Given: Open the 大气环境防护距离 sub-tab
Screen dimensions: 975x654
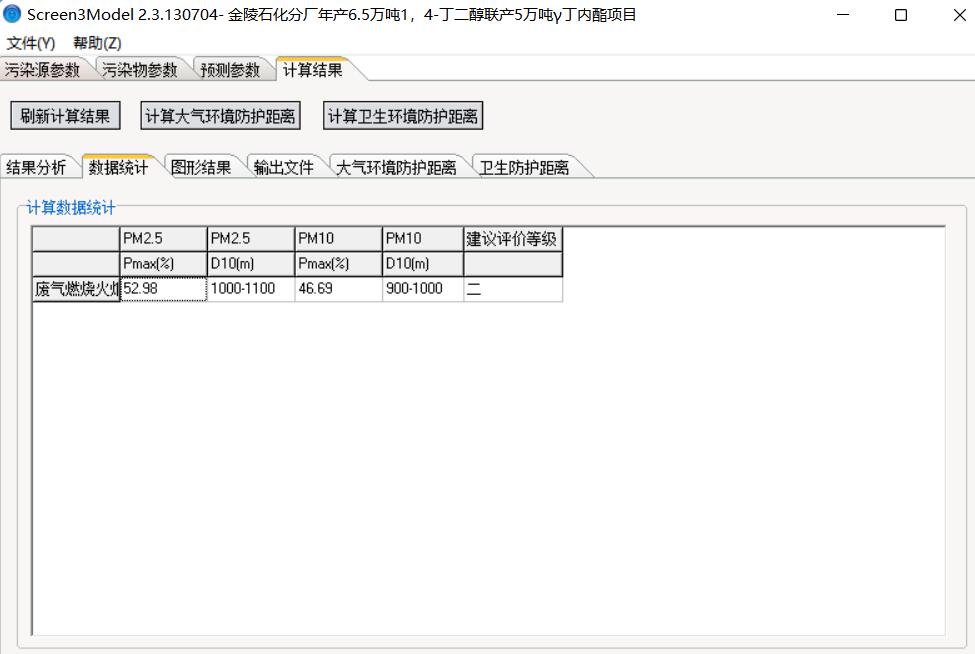Looking at the screenshot, I should point(396,167).
